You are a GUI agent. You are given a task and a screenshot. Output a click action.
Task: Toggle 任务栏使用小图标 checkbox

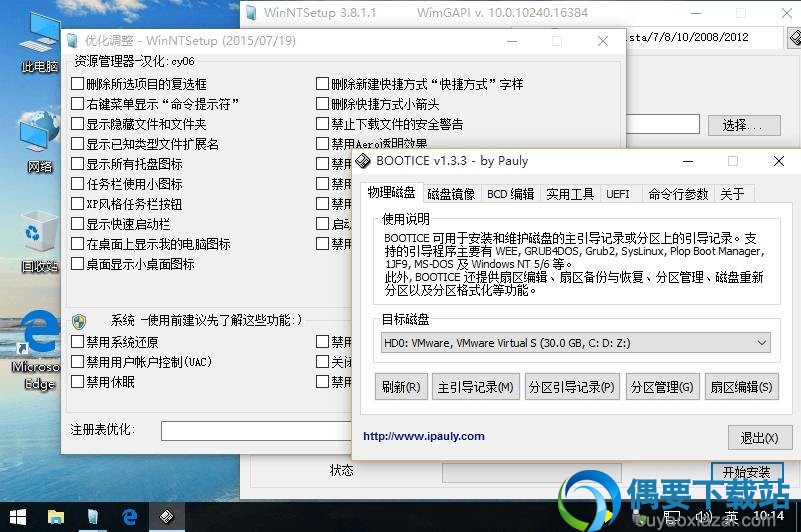[77, 183]
